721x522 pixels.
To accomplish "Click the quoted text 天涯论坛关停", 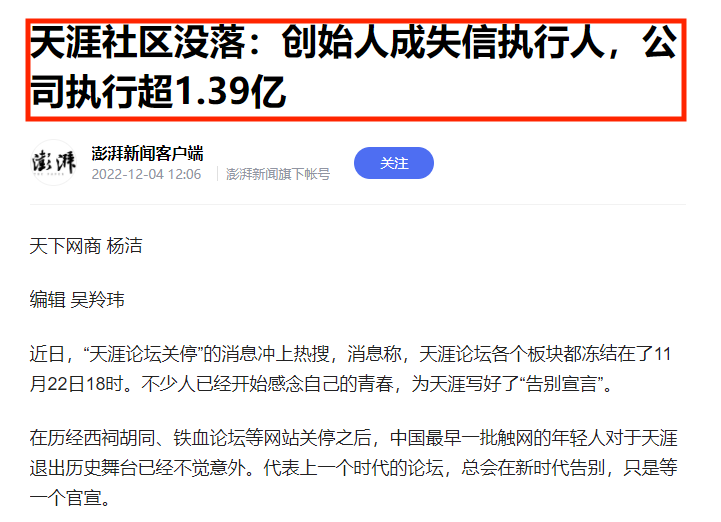I will click(x=143, y=354).
